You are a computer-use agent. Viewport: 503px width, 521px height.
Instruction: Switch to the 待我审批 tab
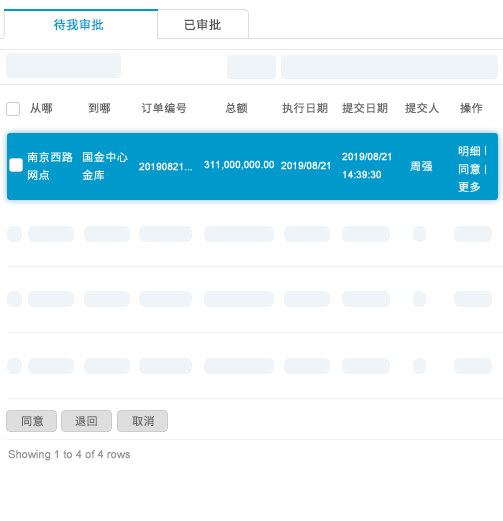pyautogui.click(x=79, y=25)
